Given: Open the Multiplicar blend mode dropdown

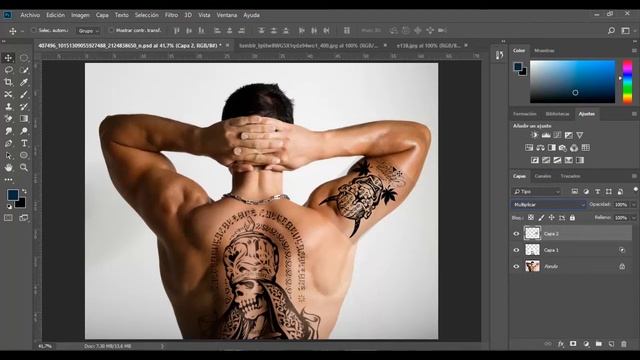Looking at the screenshot, I should (548, 204).
